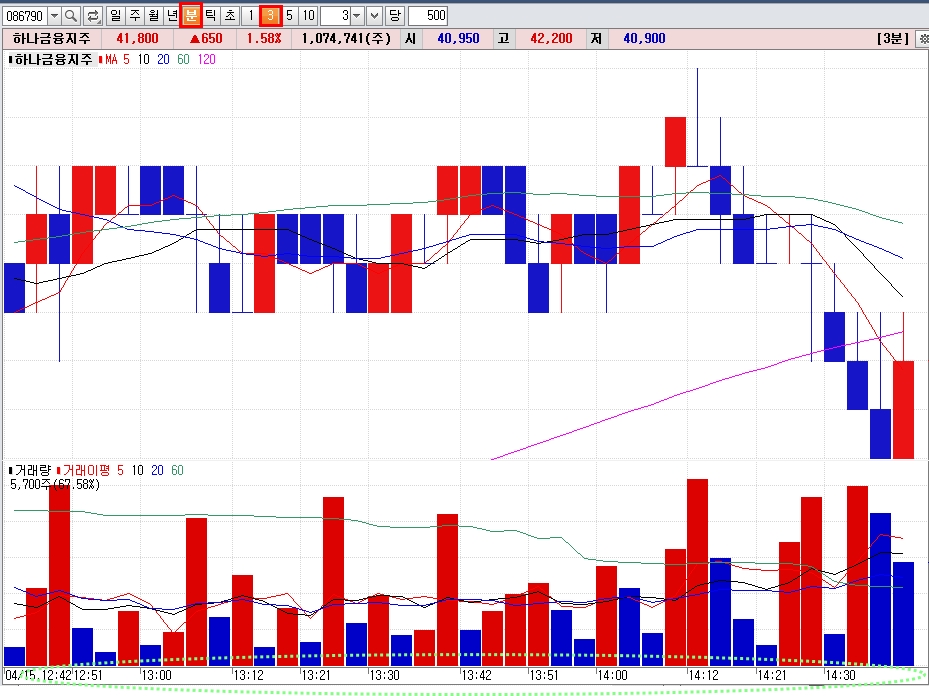Click the 하나금융지주 chart legend label

pyautogui.click(x=53, y=59)
